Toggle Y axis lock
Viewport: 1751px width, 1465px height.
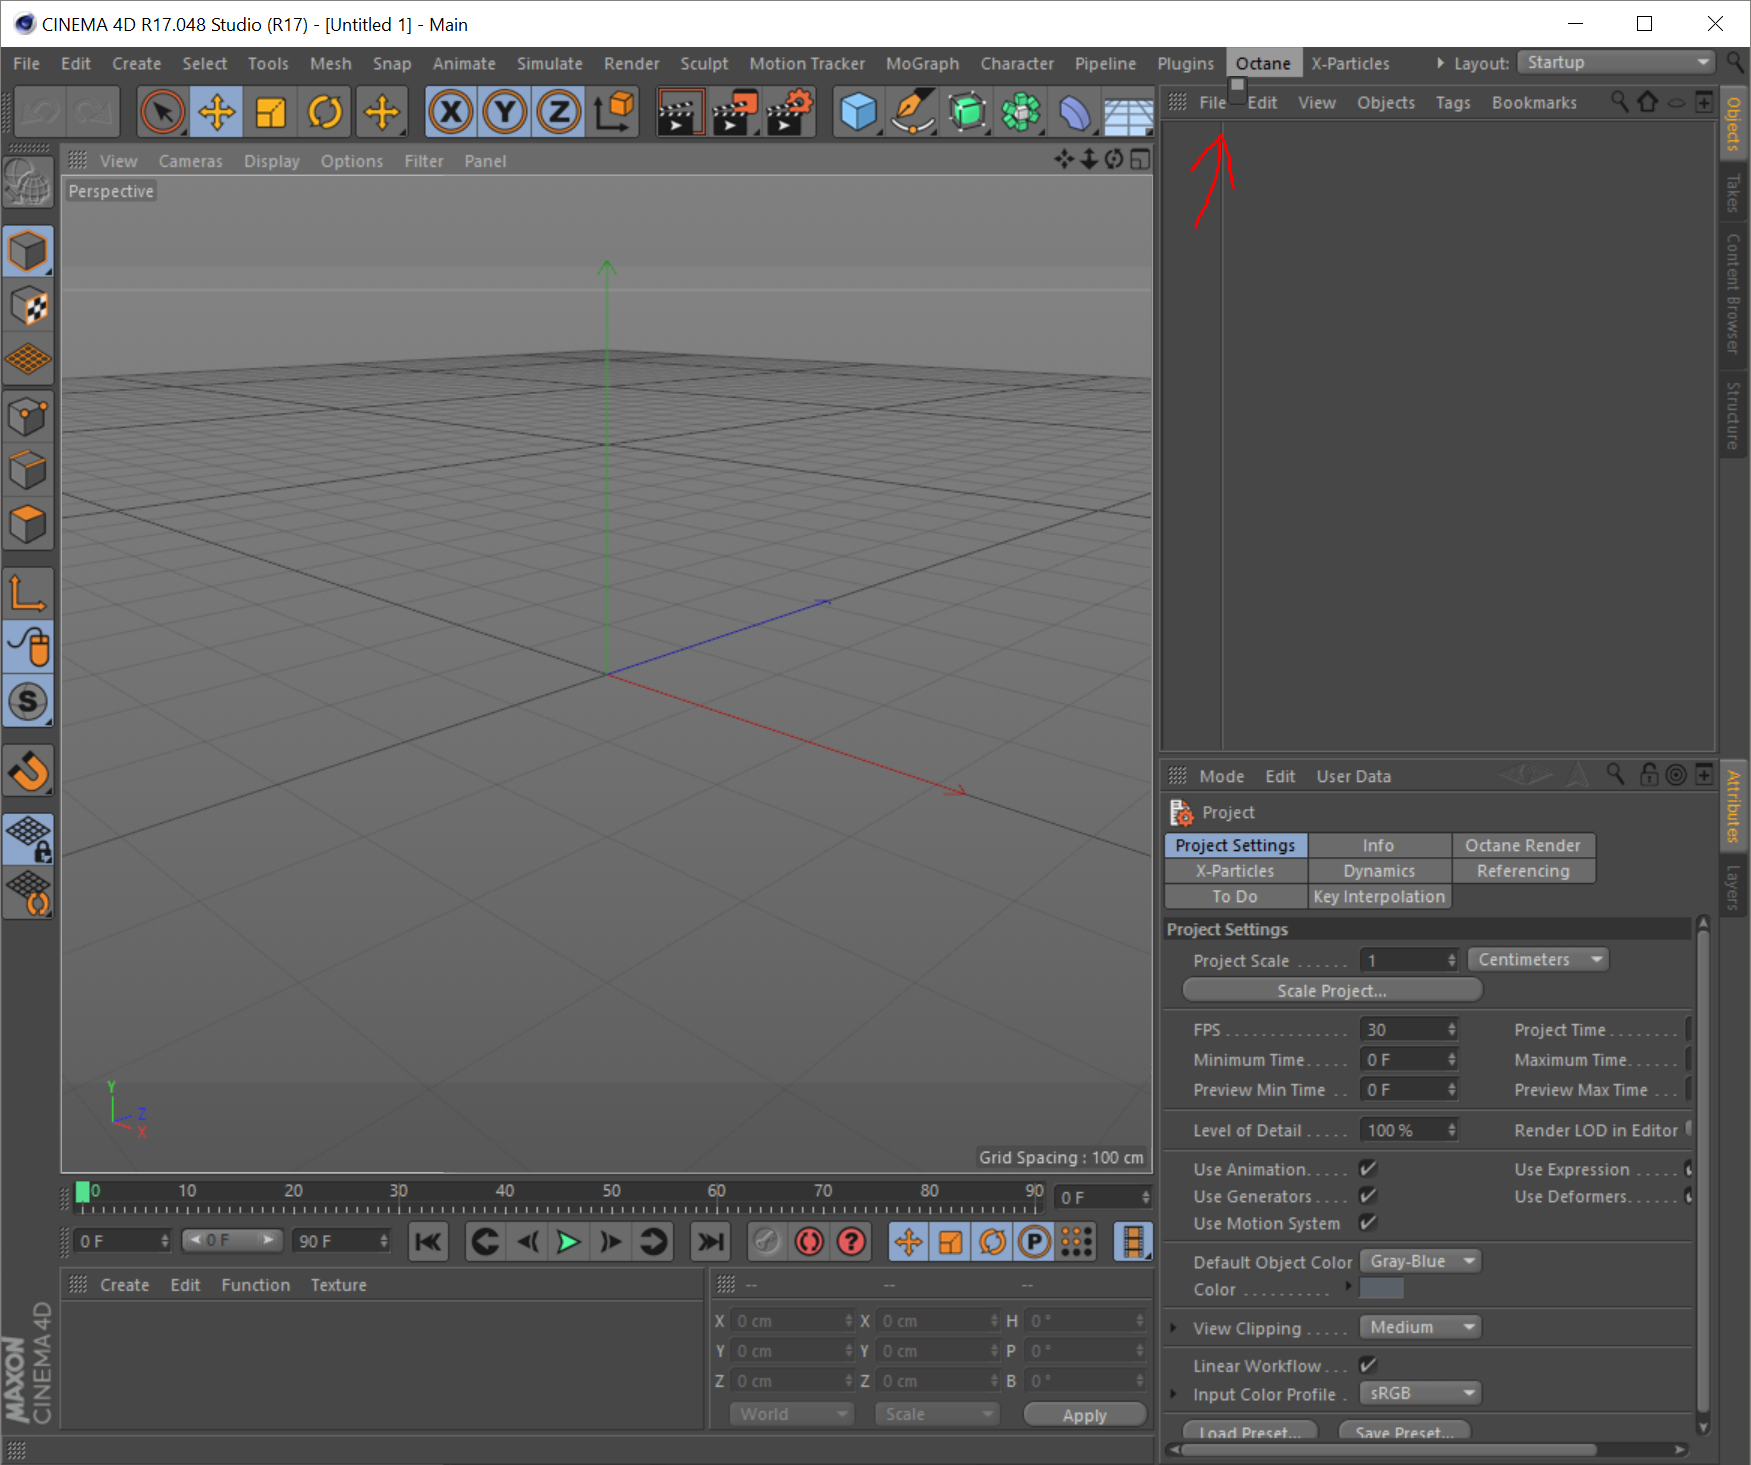pos(505,112)
